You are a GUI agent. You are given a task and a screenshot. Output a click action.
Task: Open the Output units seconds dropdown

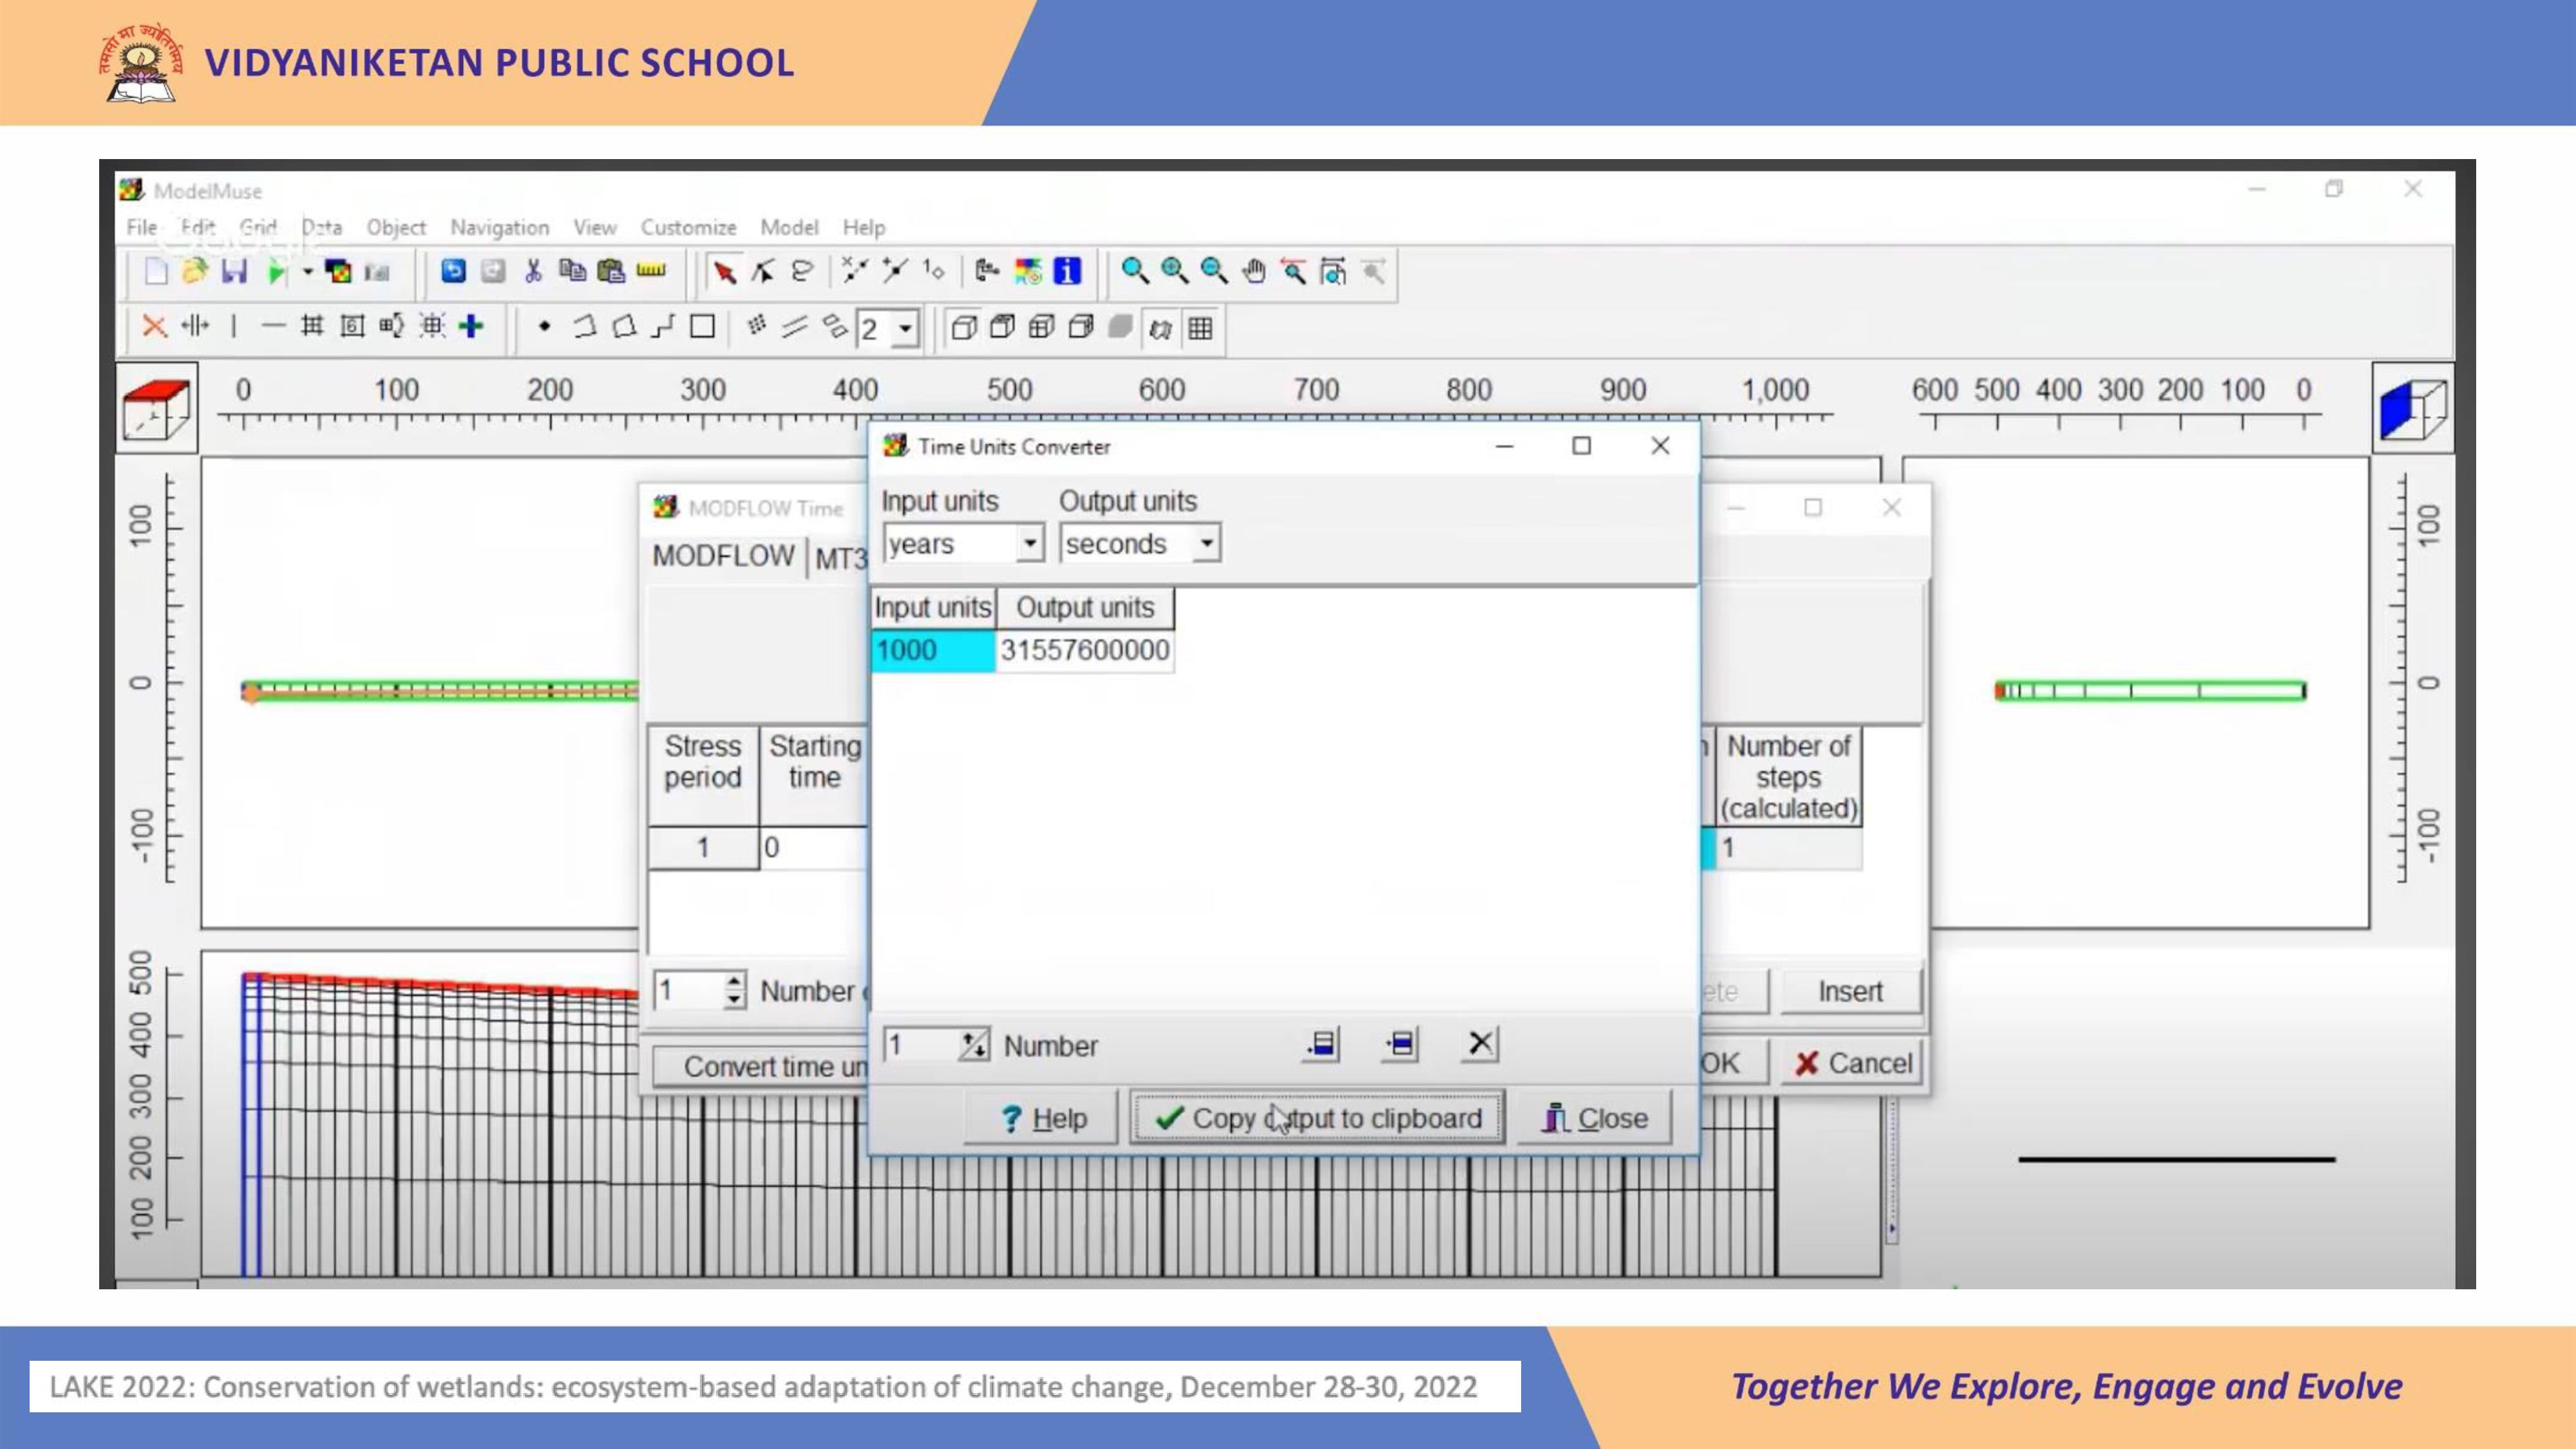1206,544
